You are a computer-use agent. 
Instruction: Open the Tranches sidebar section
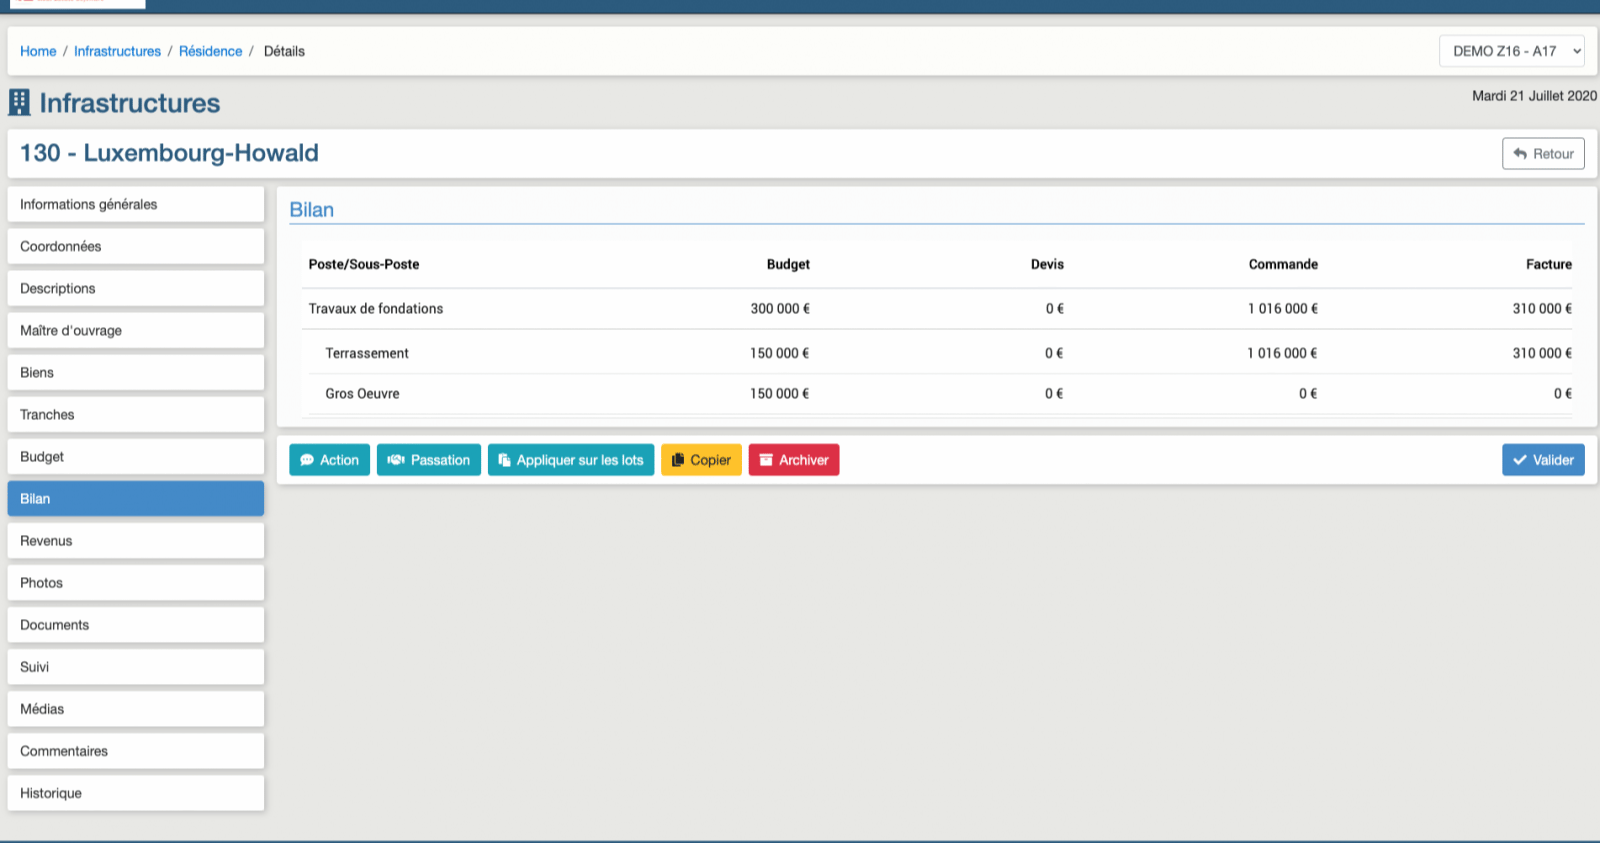pyautogui.click(x=136, y=415)
